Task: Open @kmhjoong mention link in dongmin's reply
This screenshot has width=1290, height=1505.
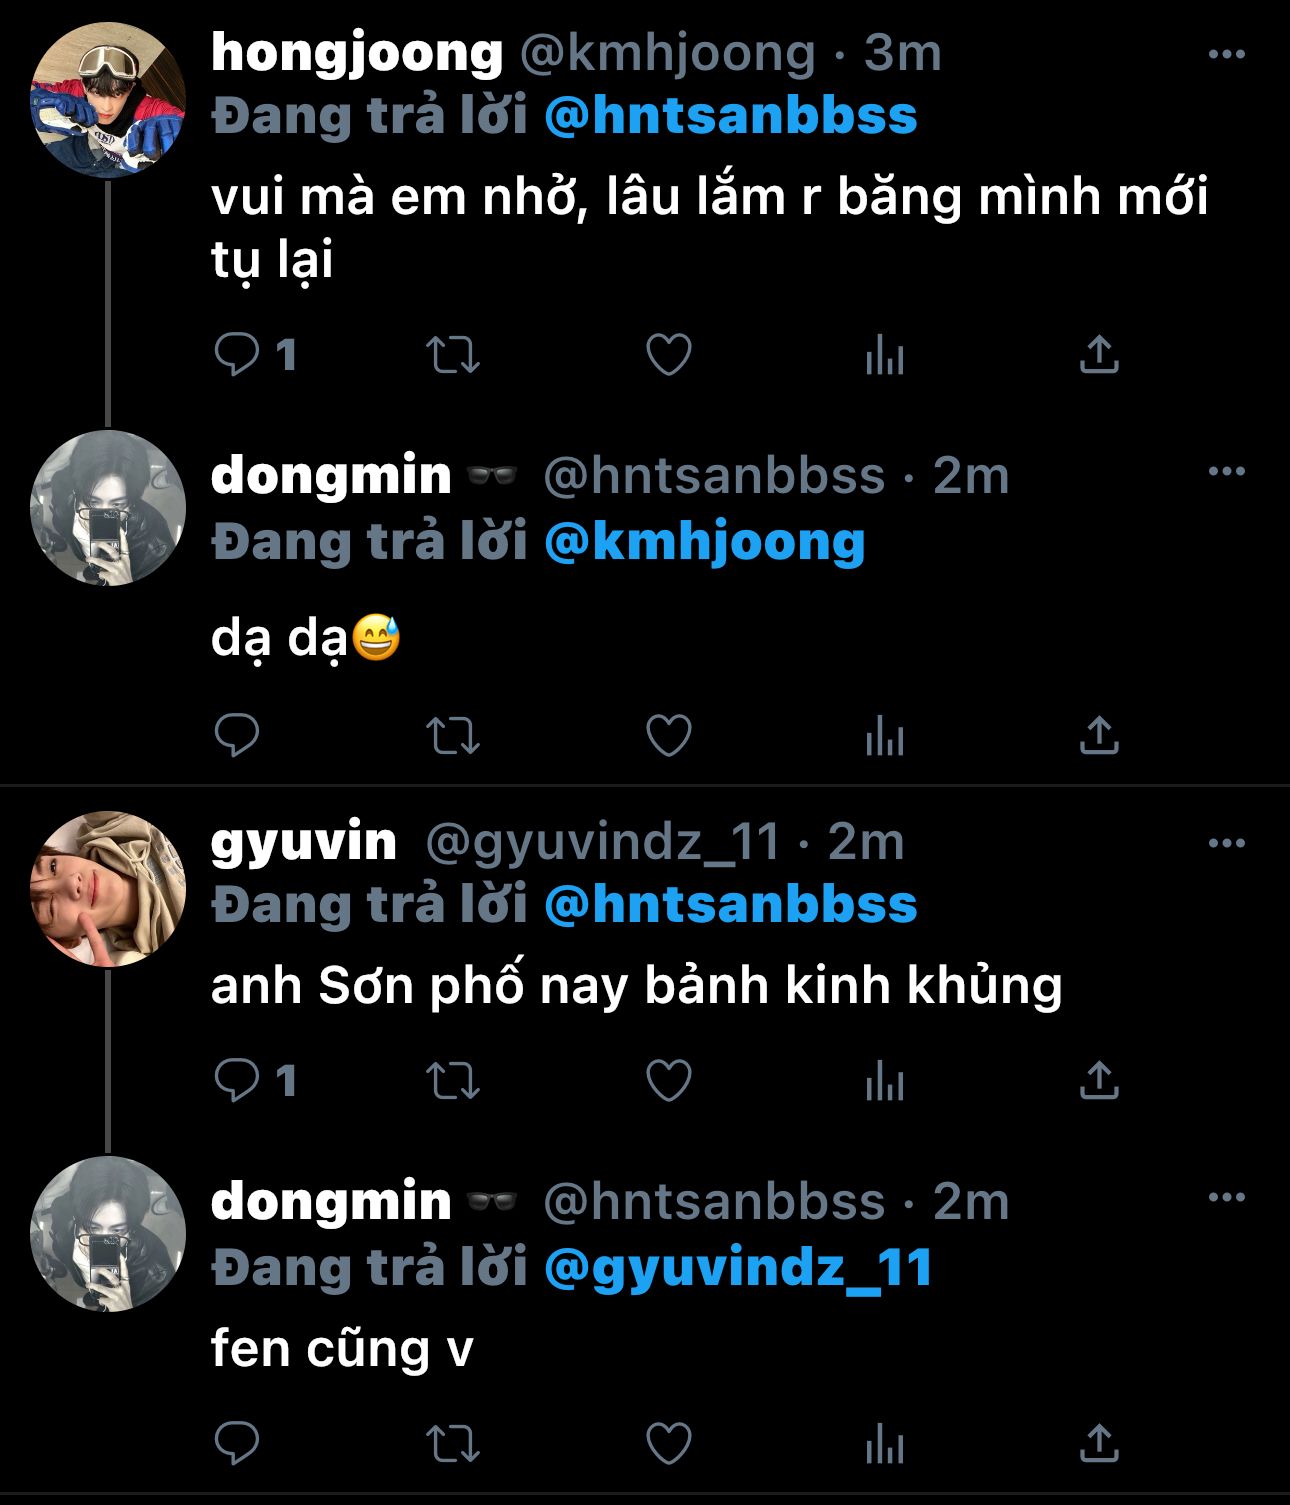Action: [x=705, y=542]
